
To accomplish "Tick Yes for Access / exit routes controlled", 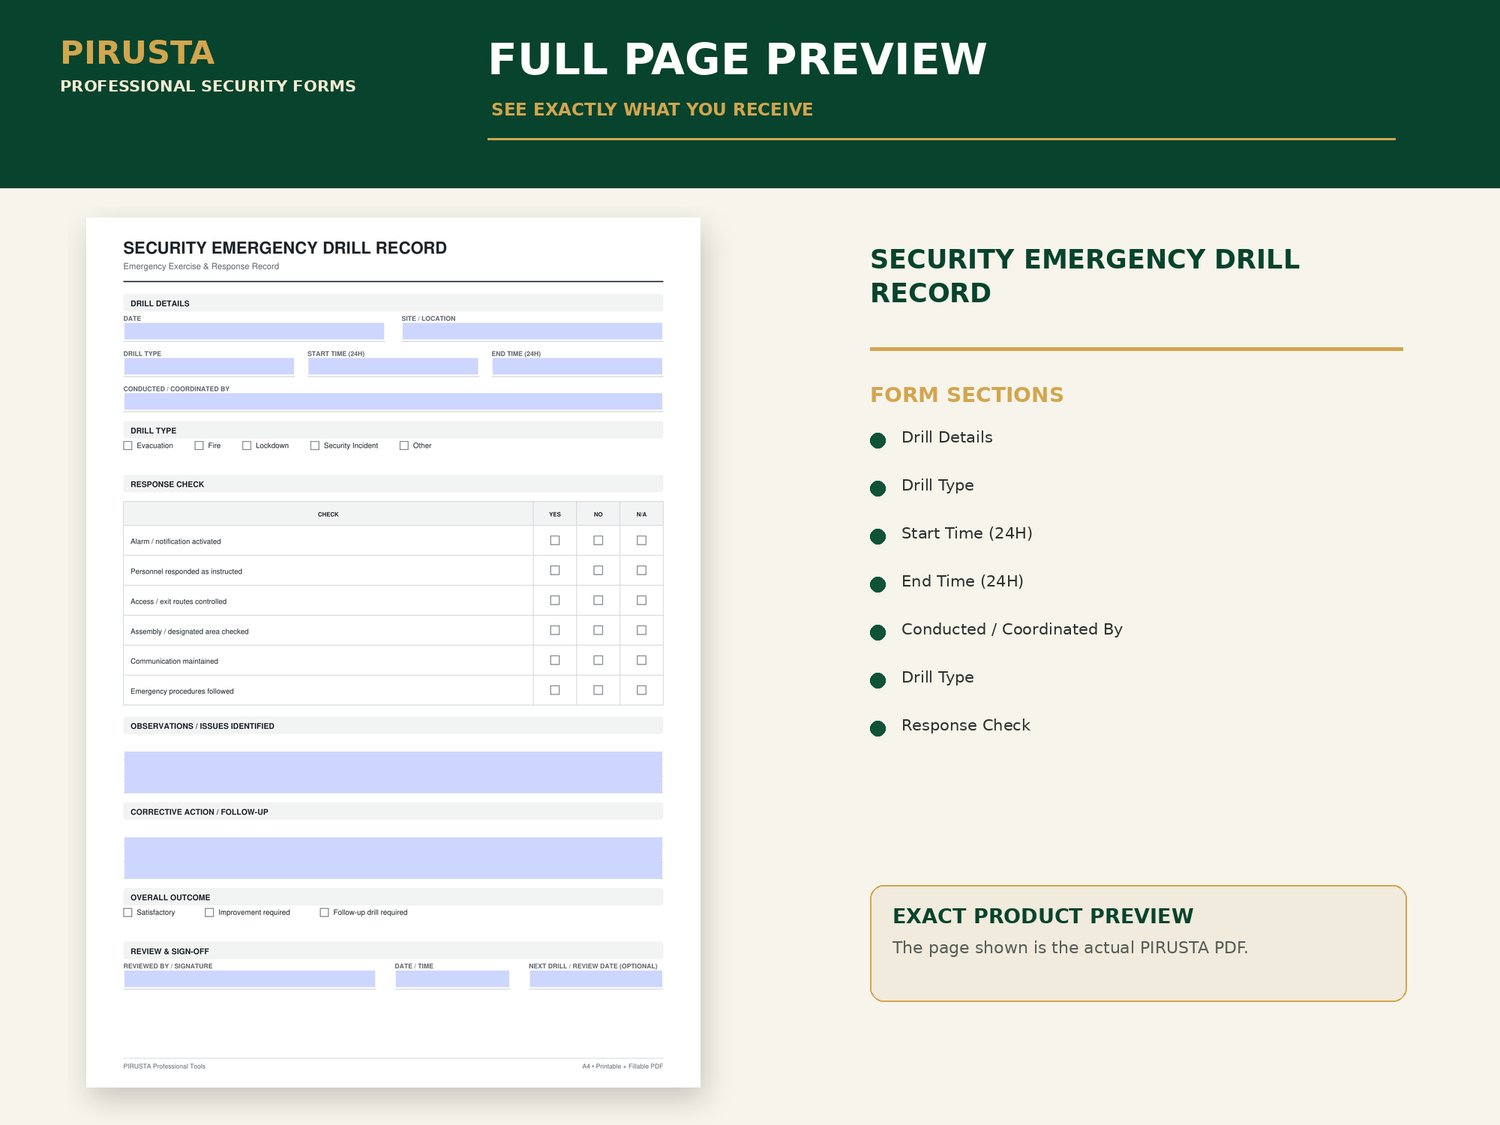I will pos(555,600).
